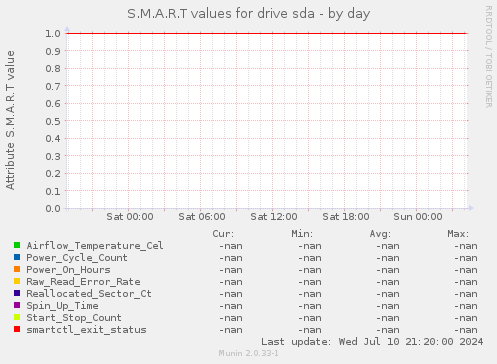
Task: Click the 0.0 y-axis value
Action: tap(53, 209)
